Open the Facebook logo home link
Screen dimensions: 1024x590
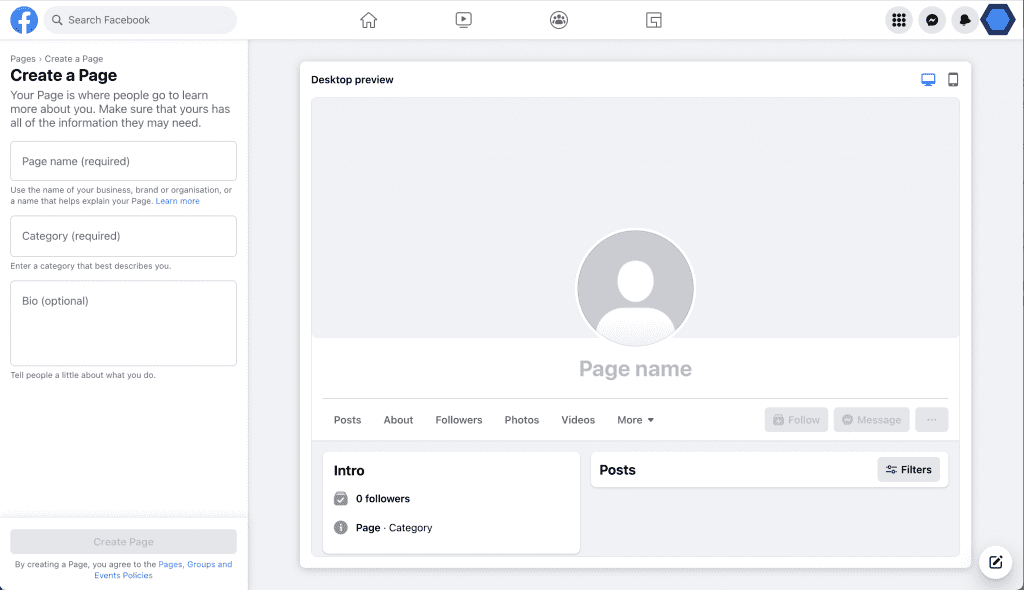(24, 20)
